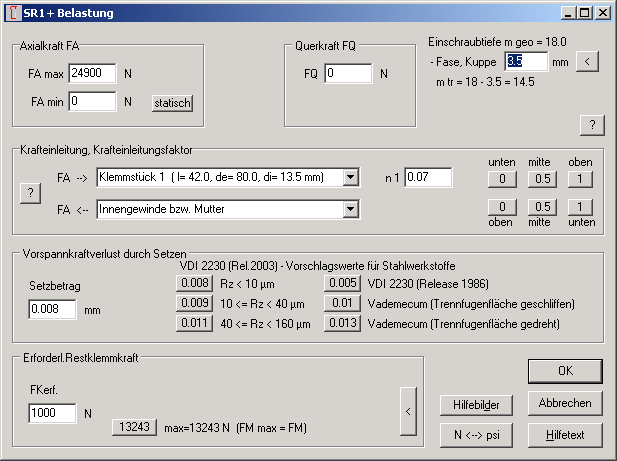Select the 0 'oben' button in the lower row

[502, 207]
